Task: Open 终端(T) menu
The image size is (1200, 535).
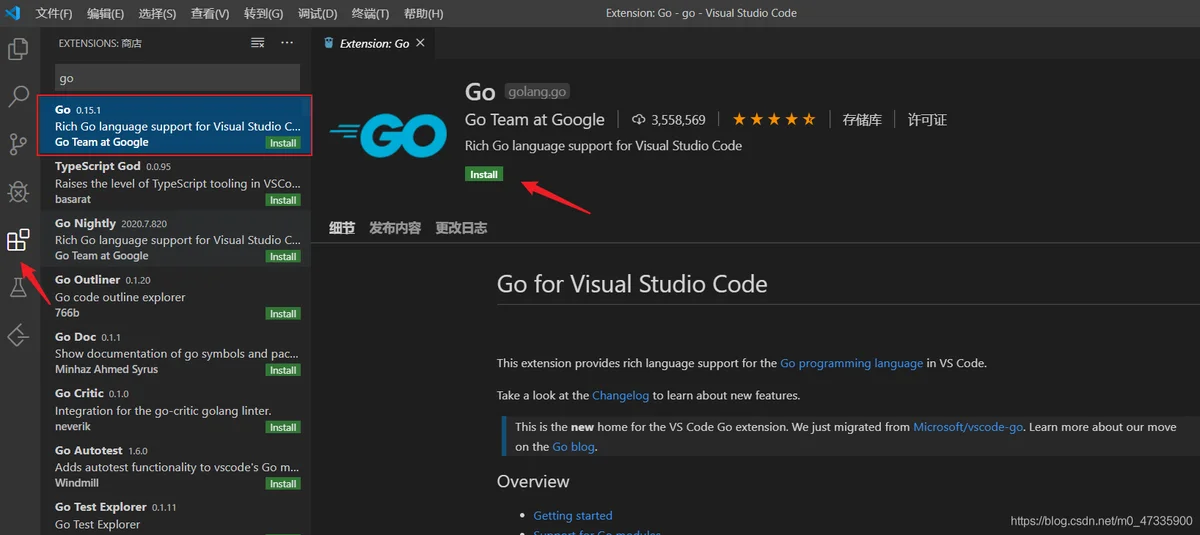Action: [x=371, y=14]
